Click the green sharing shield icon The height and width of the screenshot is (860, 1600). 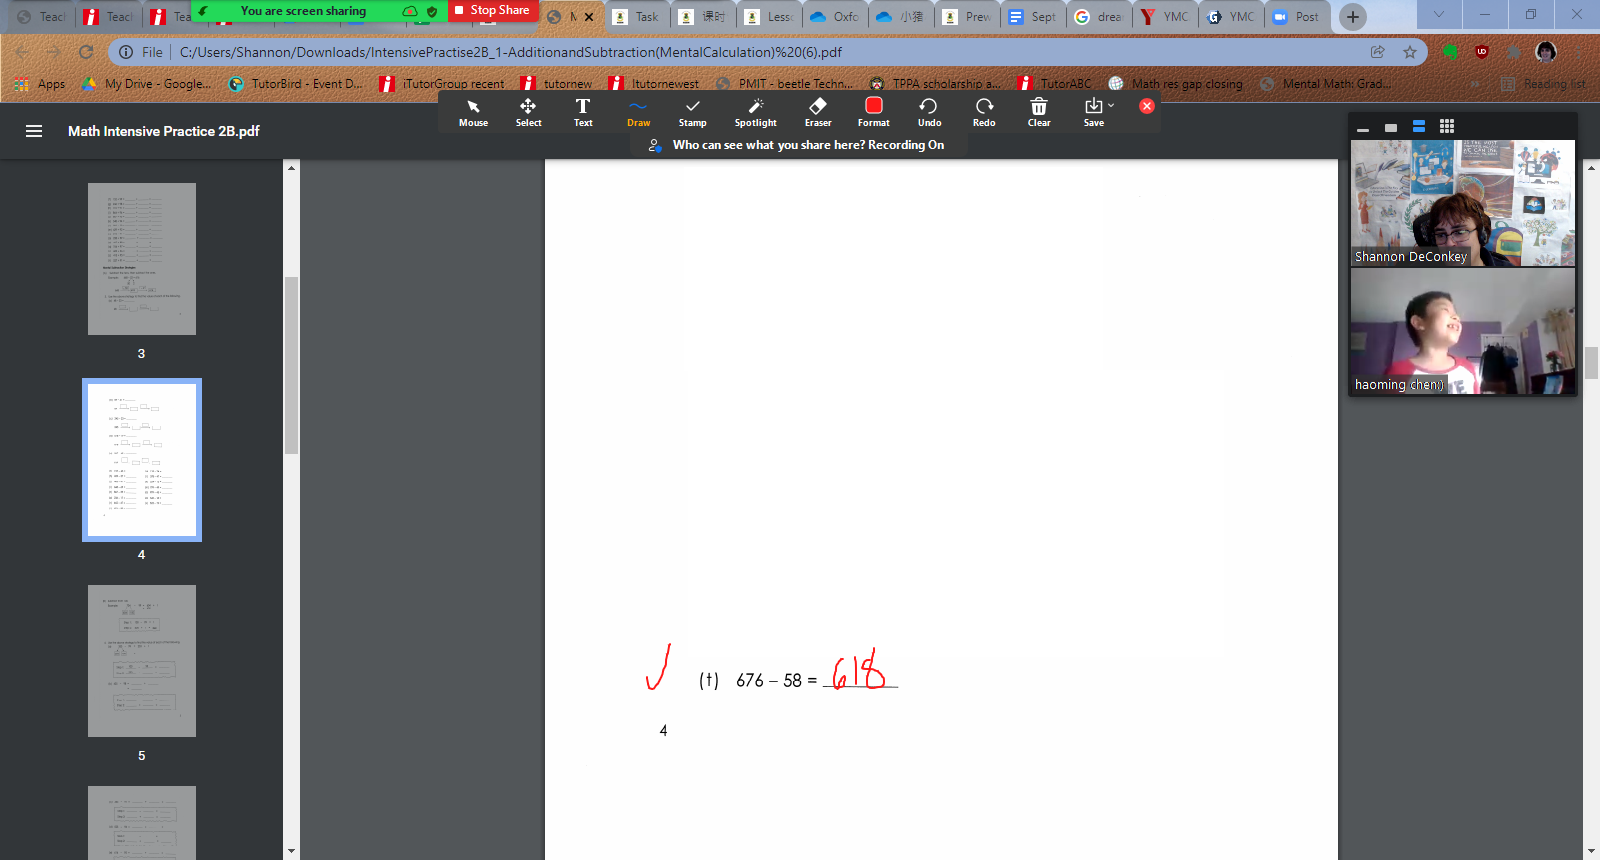coord(432,11)
